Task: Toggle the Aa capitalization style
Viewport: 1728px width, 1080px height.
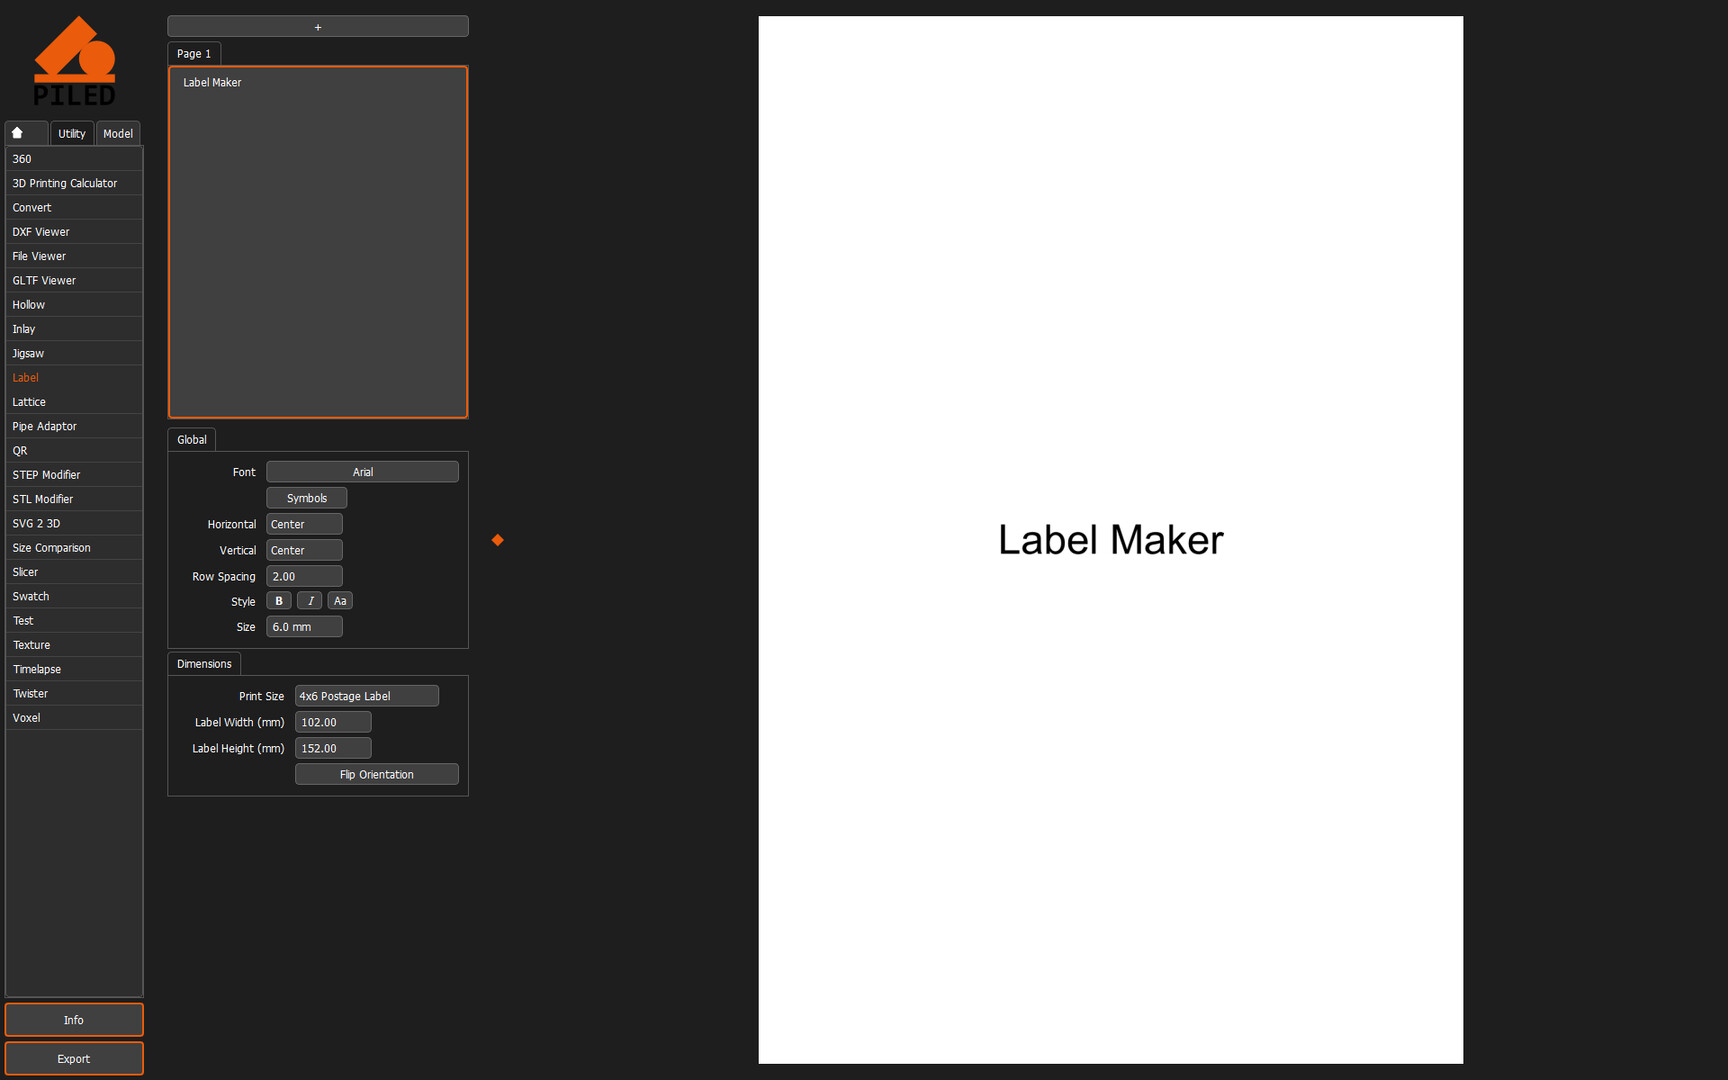Action: click(x=340, y=601)
